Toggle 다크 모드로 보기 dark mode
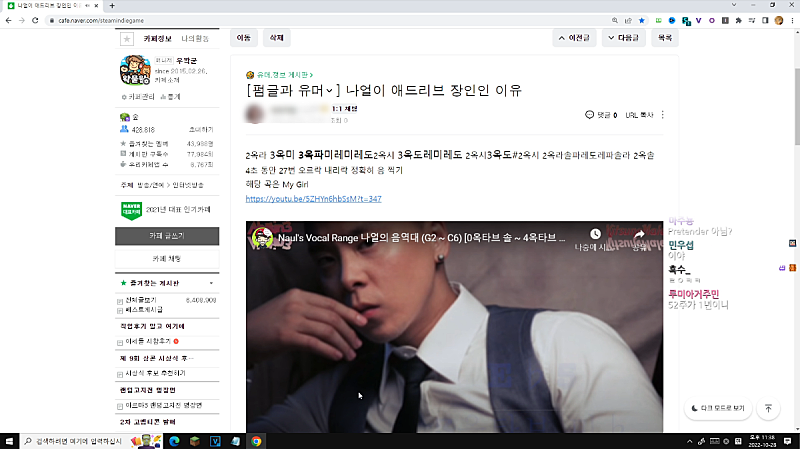Viewport: 800px width, 449px height. coord(718,408)
